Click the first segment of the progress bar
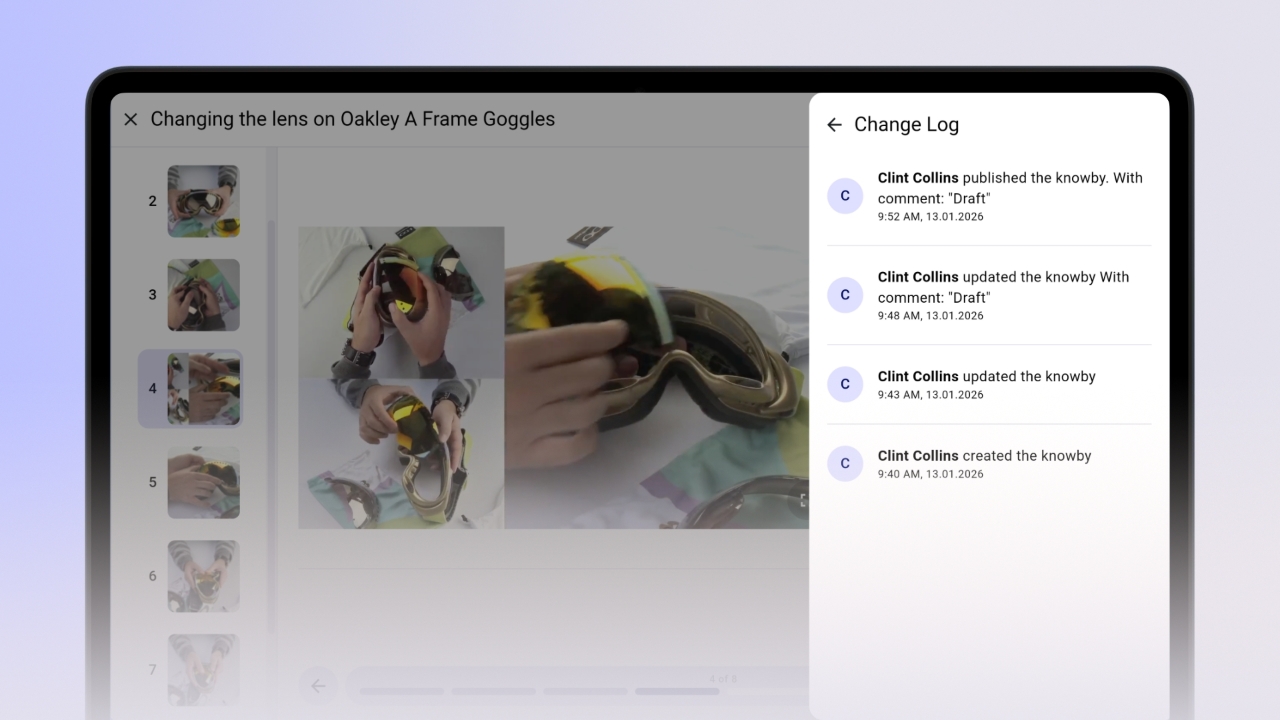 [x=402, y=691]
